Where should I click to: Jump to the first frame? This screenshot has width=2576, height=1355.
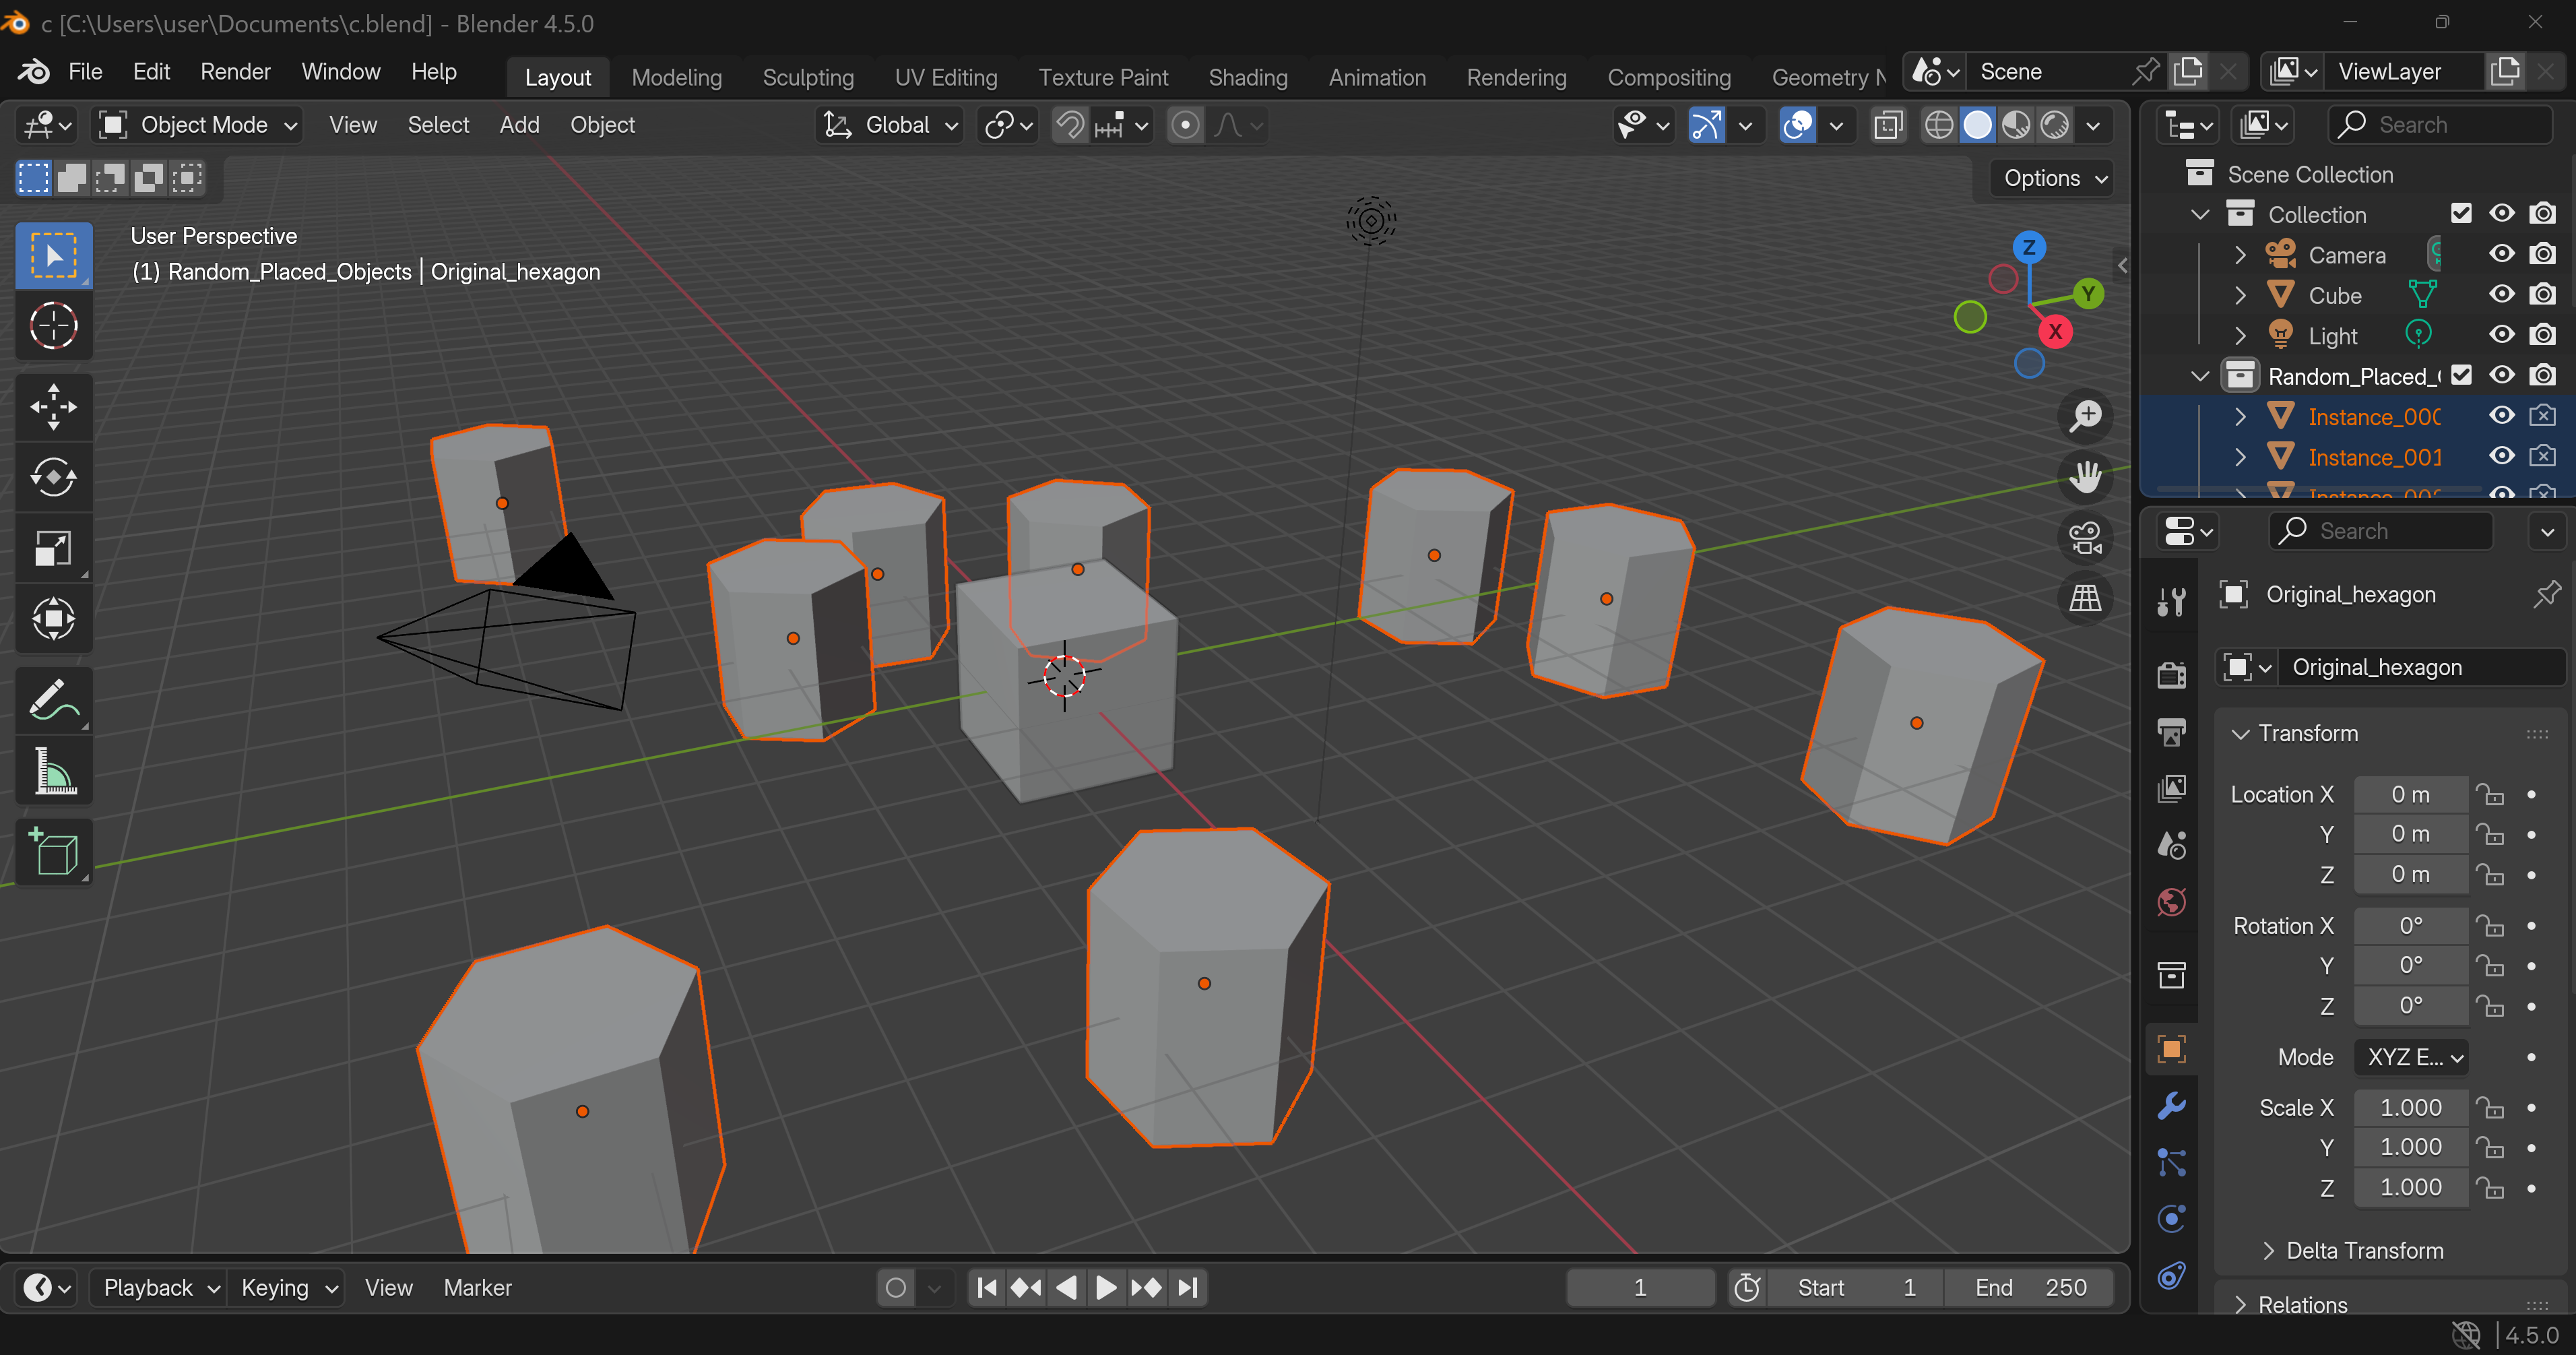[x=986, y=1287]
